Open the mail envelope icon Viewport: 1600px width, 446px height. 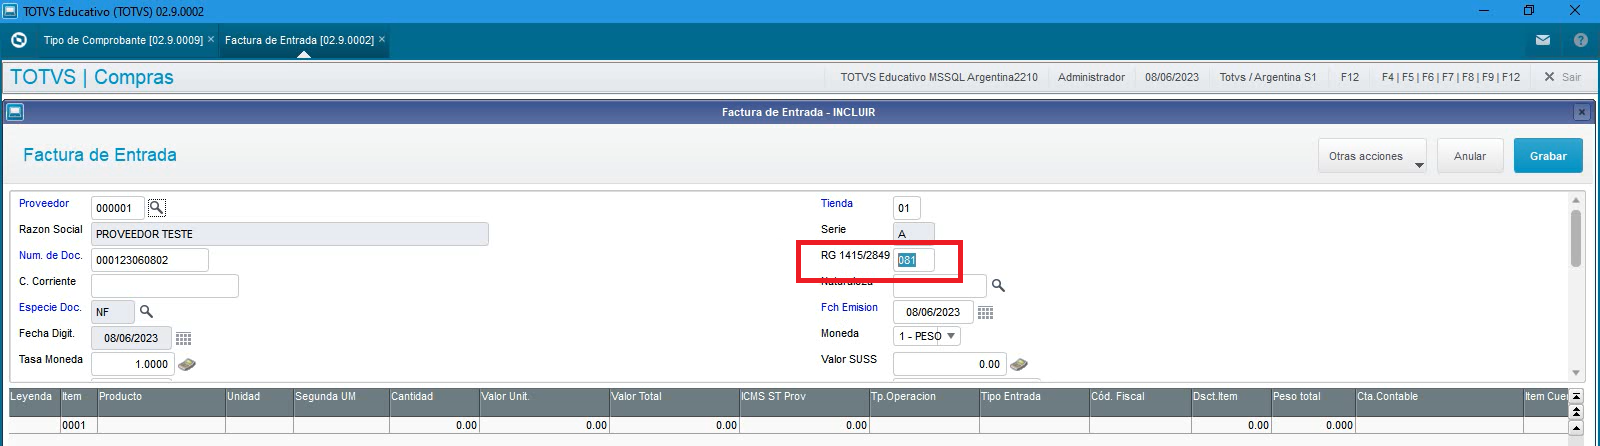[x=1543, y=40]
